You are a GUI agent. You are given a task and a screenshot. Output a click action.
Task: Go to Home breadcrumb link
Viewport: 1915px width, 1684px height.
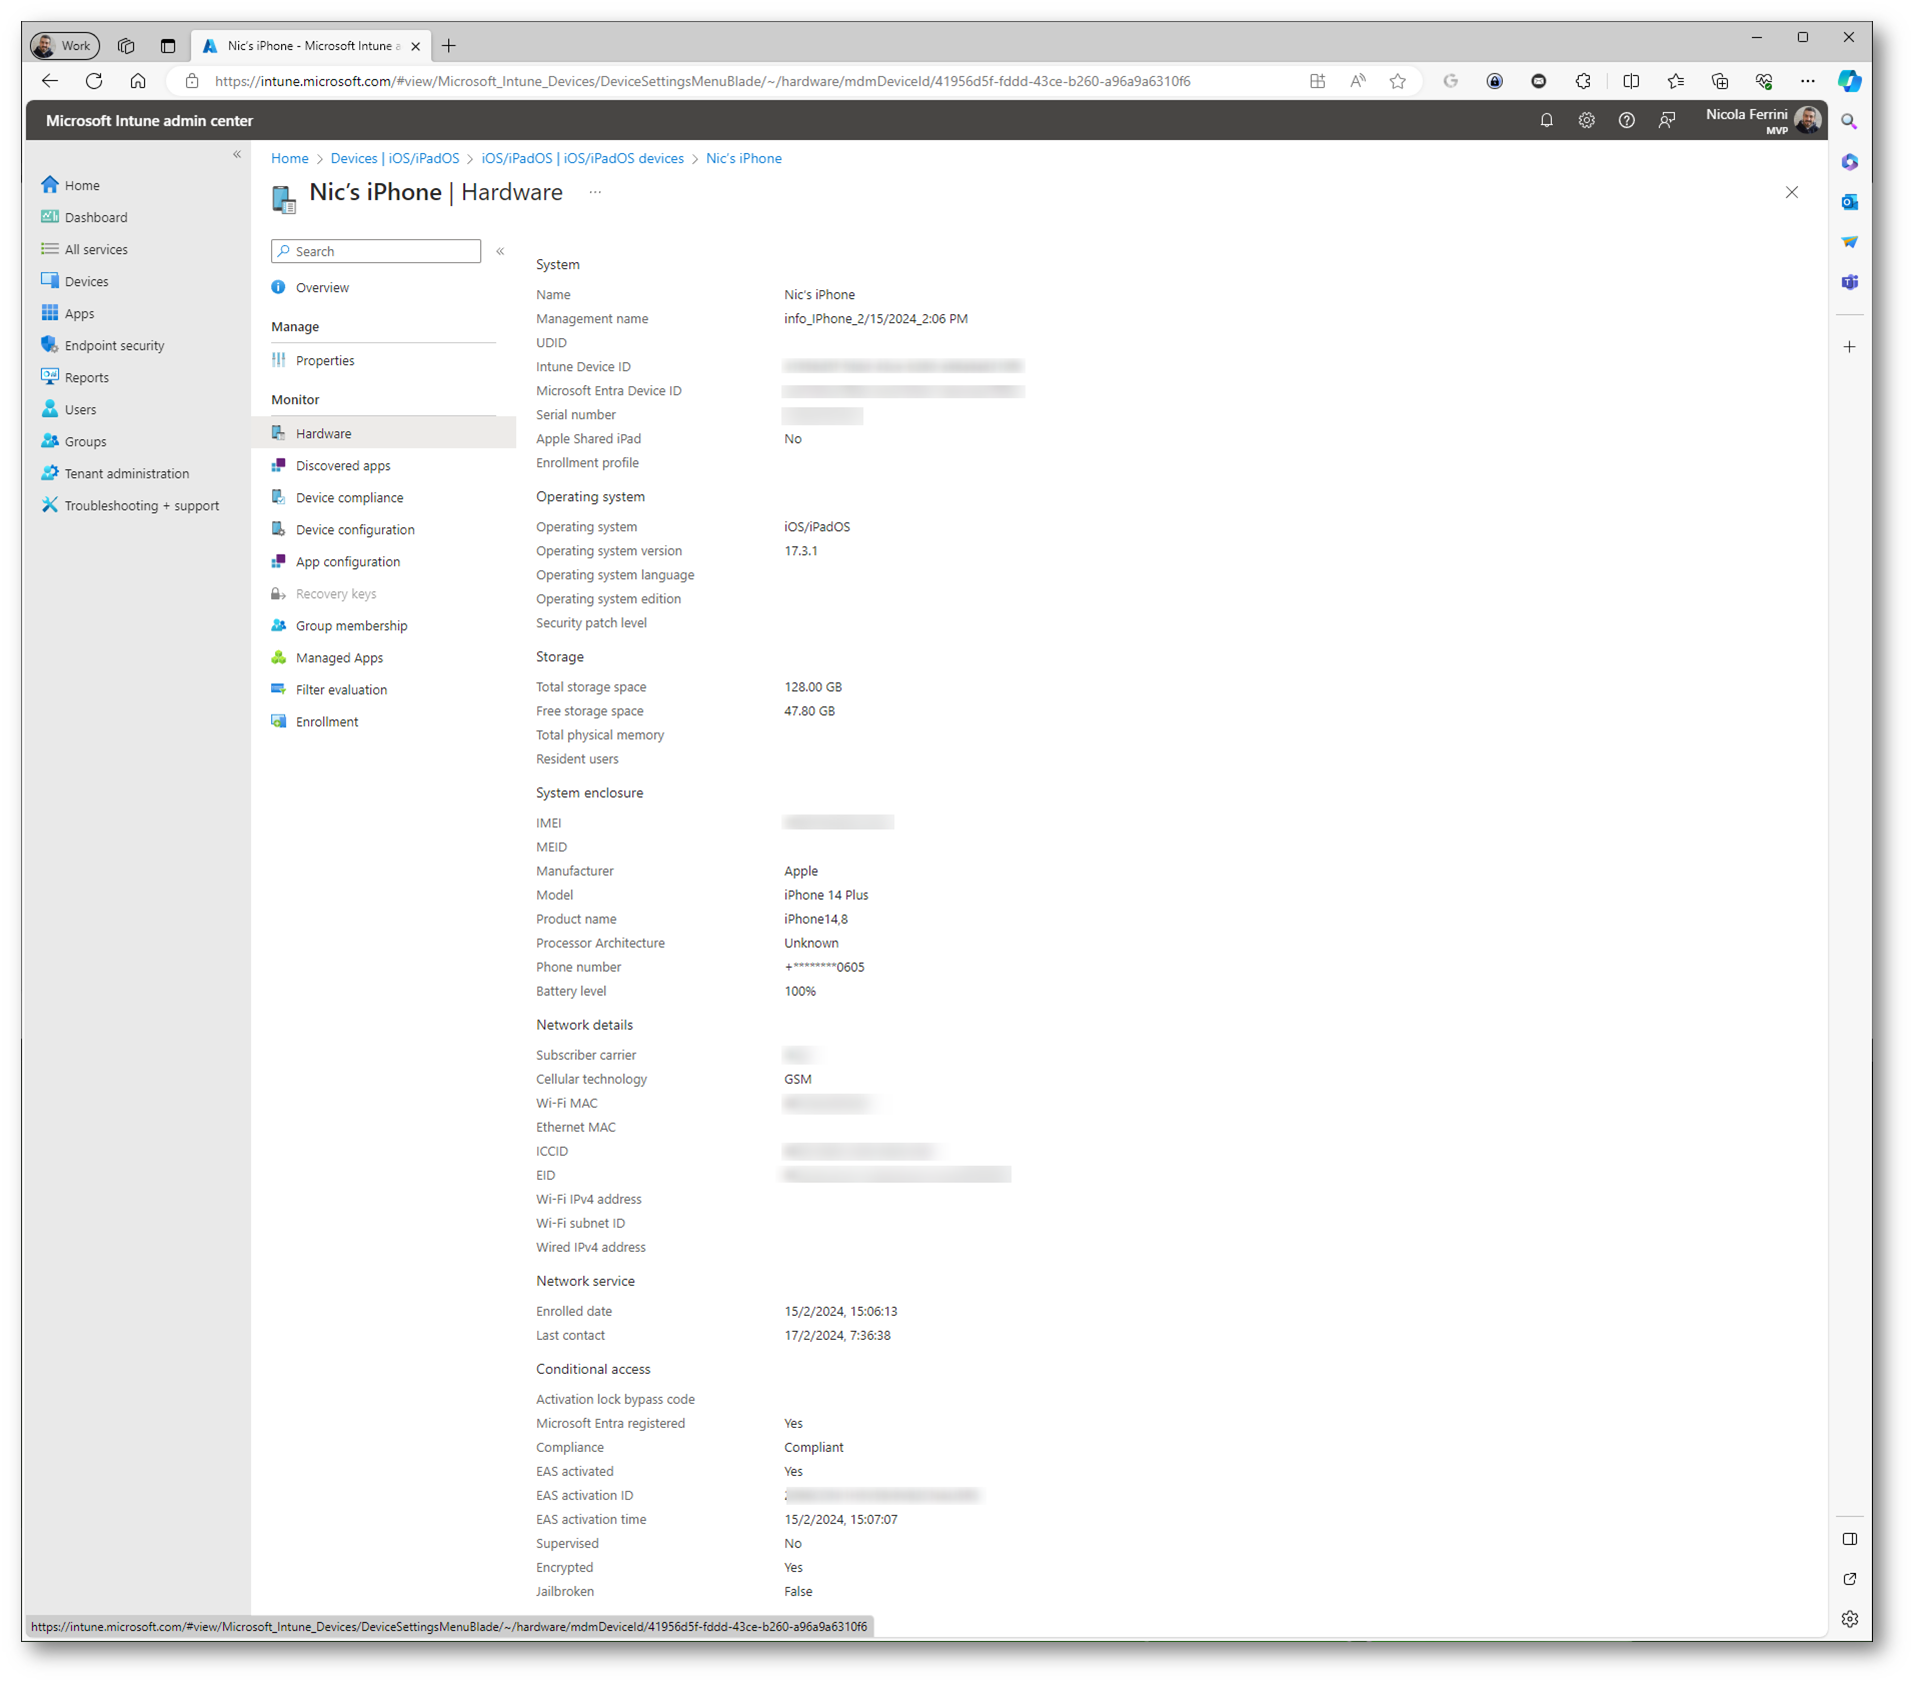tap(289, 159)
